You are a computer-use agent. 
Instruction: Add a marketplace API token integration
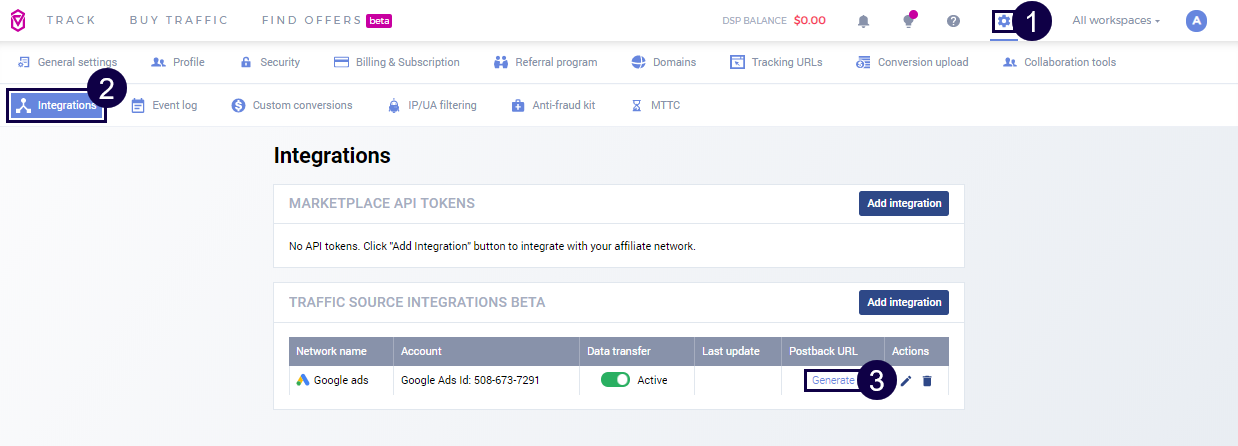point(903,203)
